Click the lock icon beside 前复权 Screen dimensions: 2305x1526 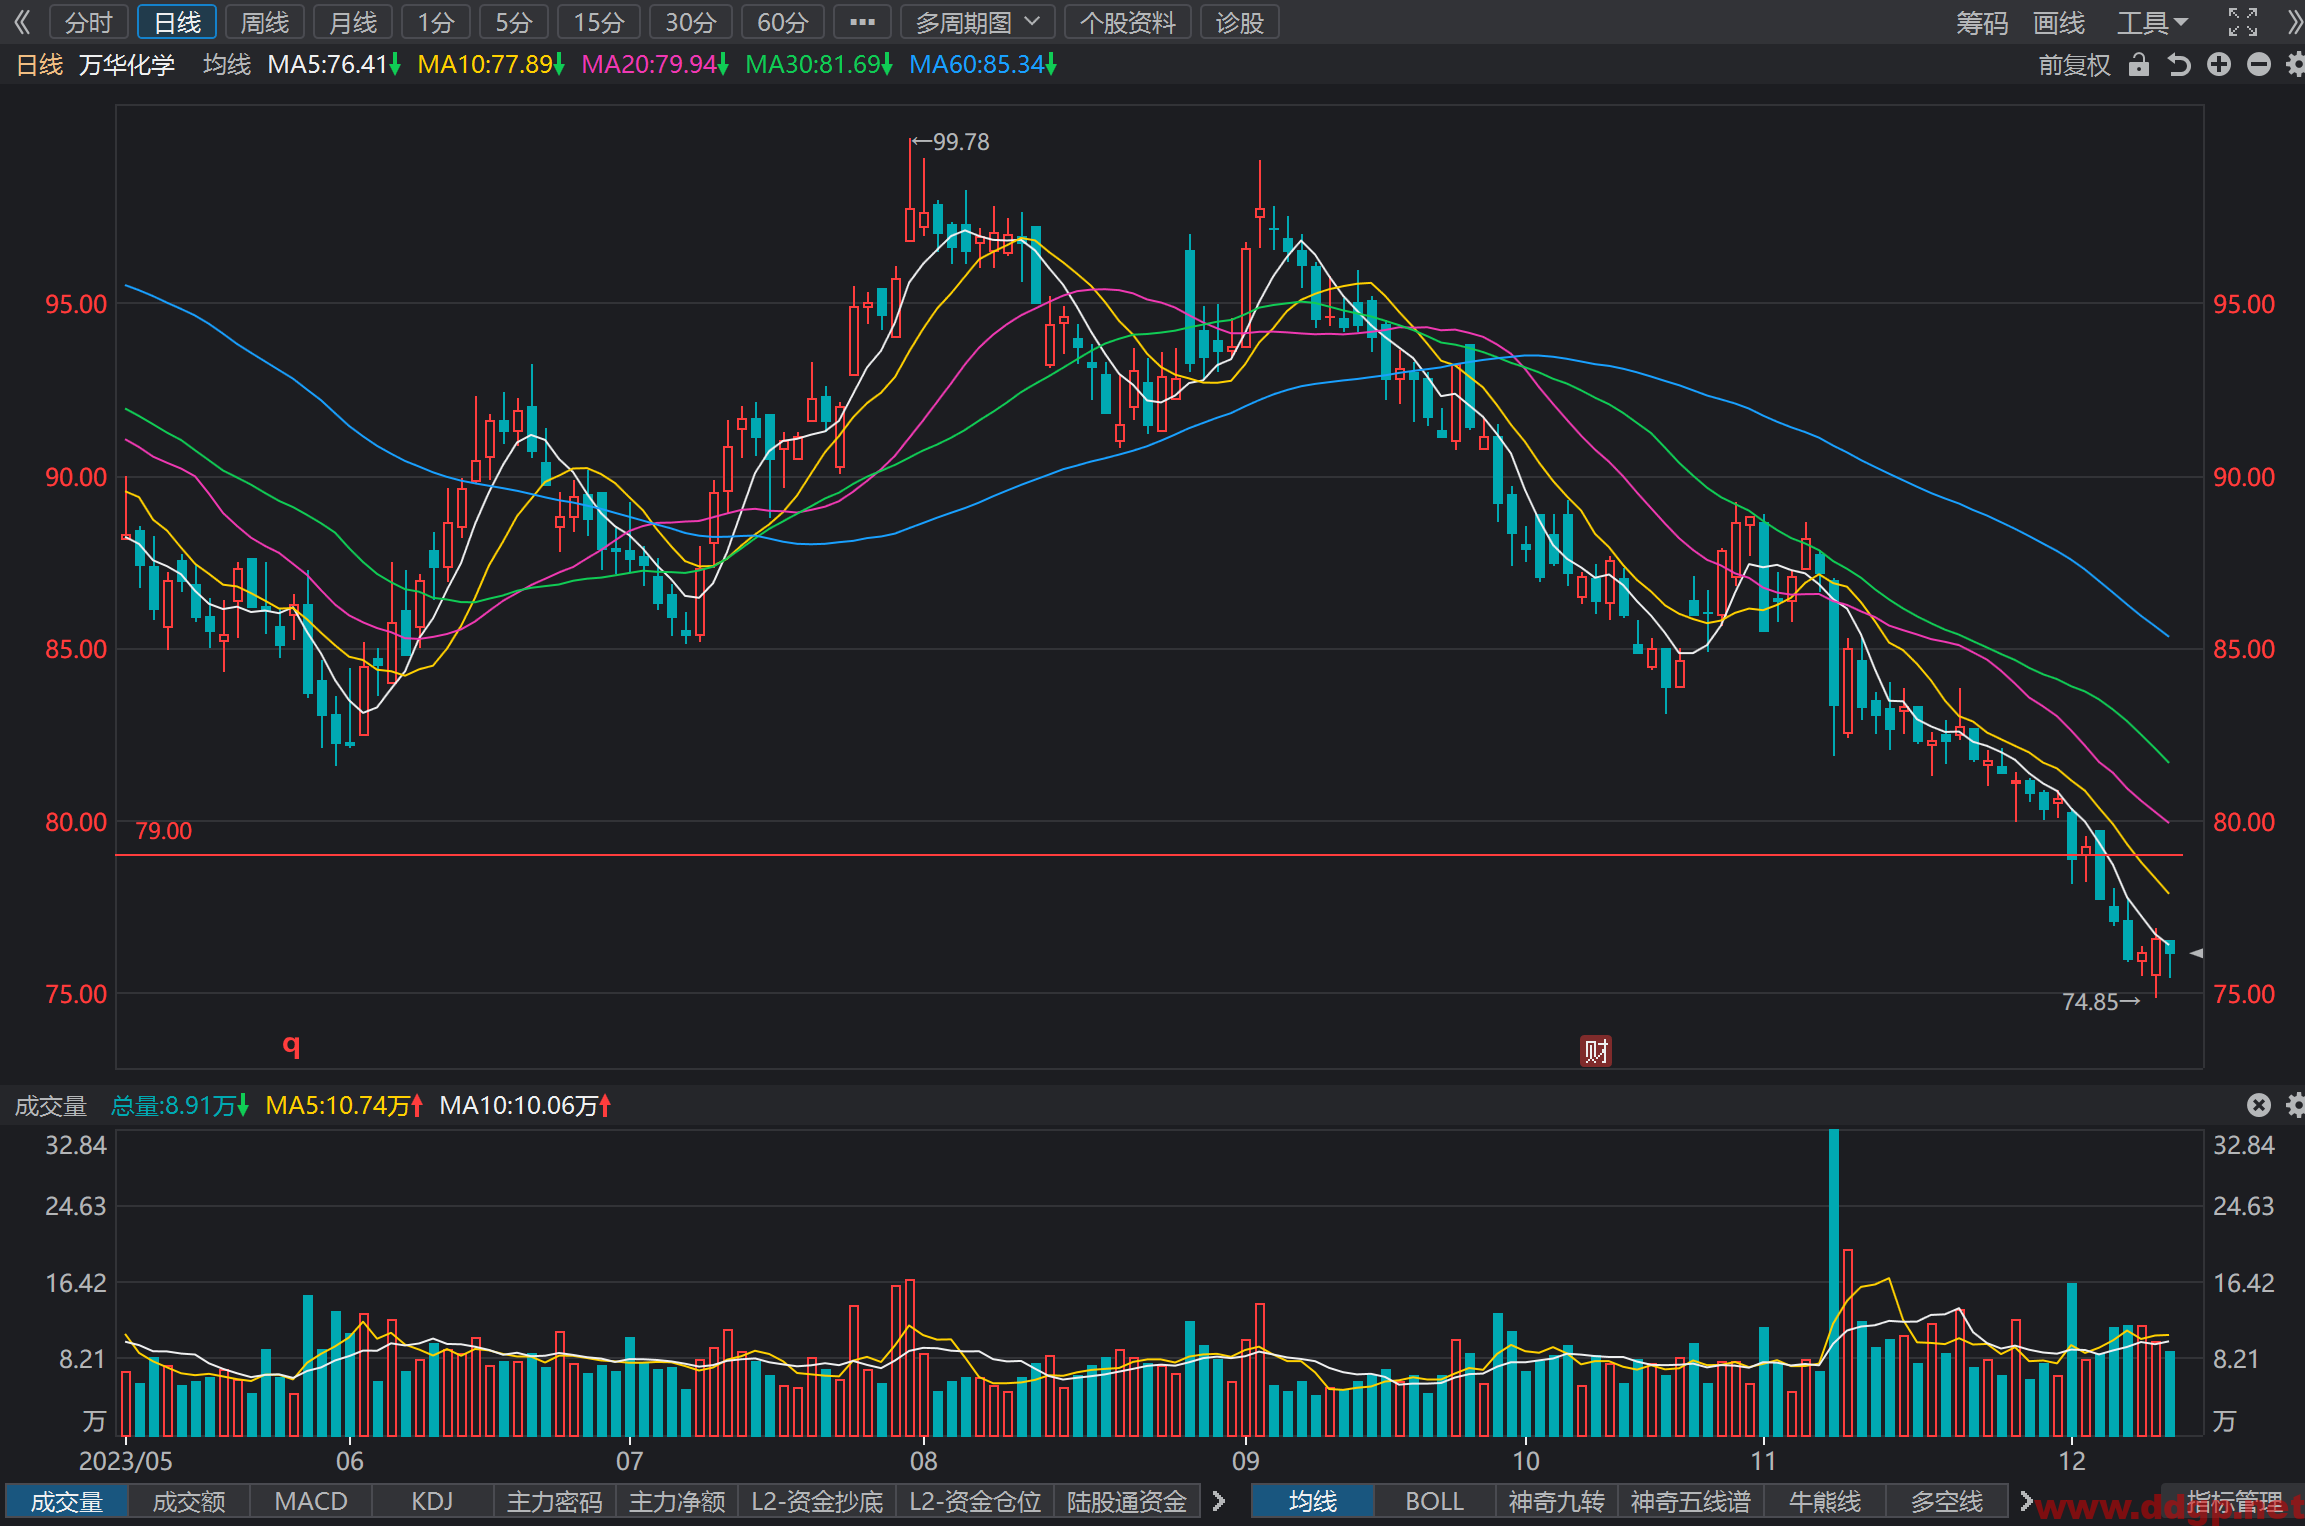2138,65
